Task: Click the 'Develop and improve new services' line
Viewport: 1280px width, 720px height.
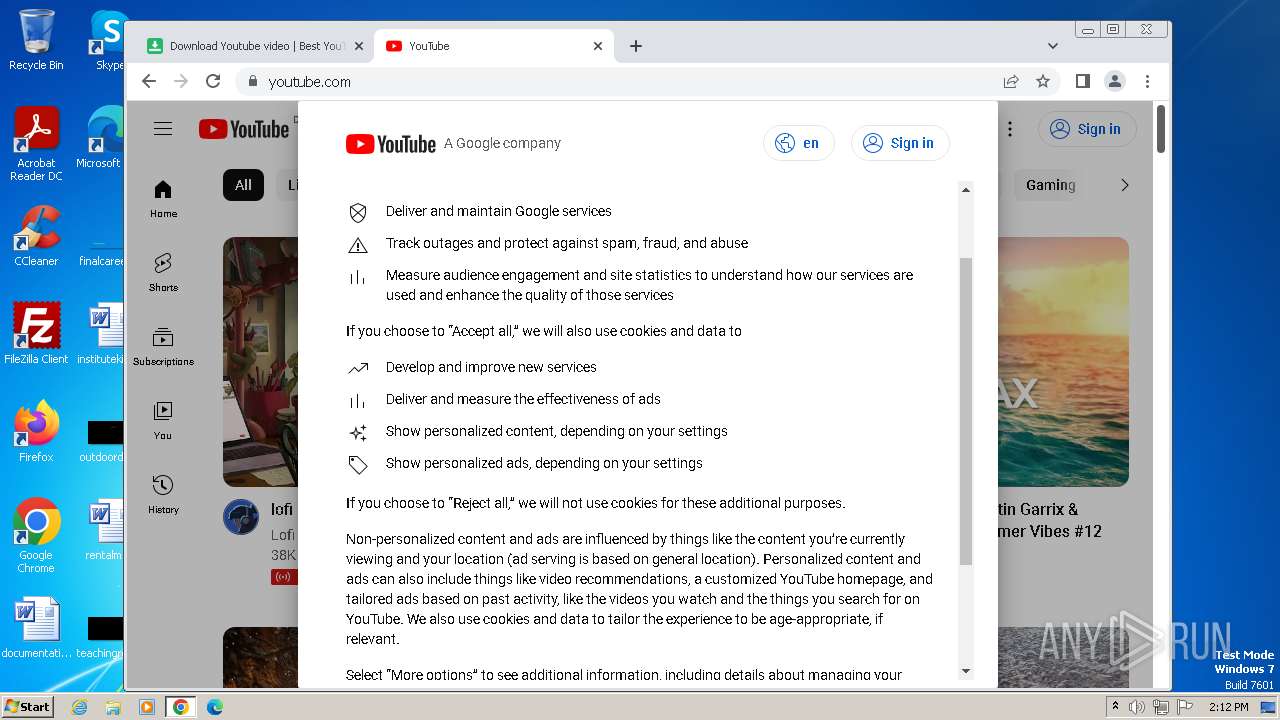Action: click(491, 367)
